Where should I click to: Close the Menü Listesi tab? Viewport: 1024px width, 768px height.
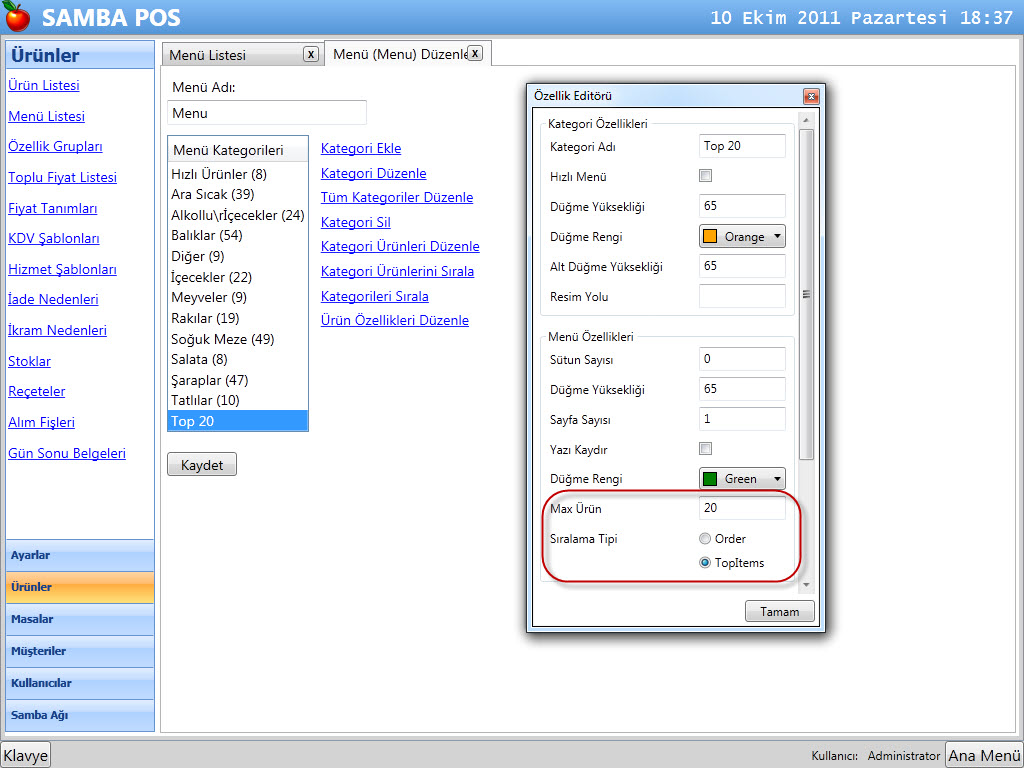[x=311, y=54]
